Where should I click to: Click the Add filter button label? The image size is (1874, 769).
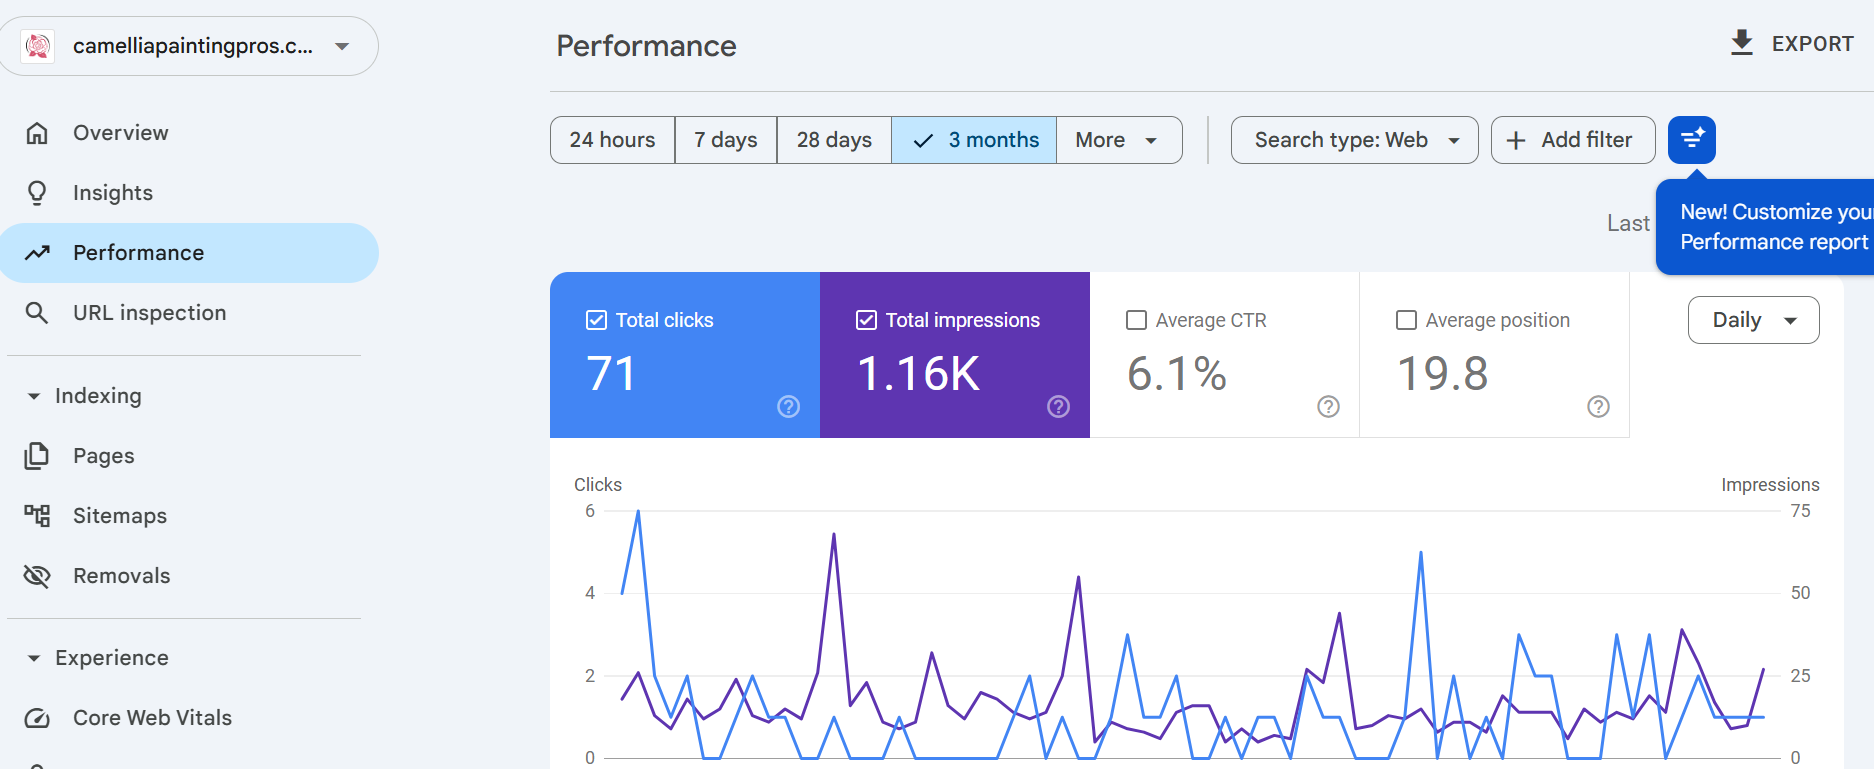[x=1587, y=140]
